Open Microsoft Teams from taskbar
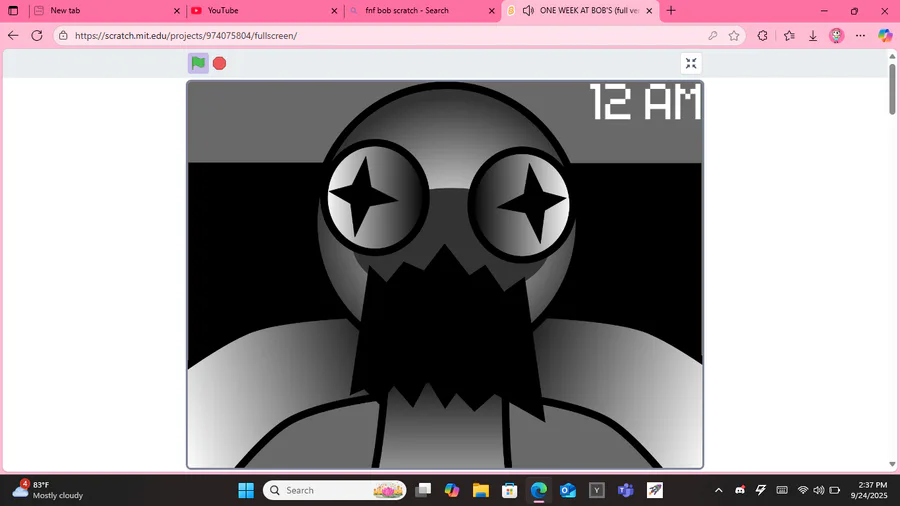This screenshot has height=506, width=900. [626, 490]
